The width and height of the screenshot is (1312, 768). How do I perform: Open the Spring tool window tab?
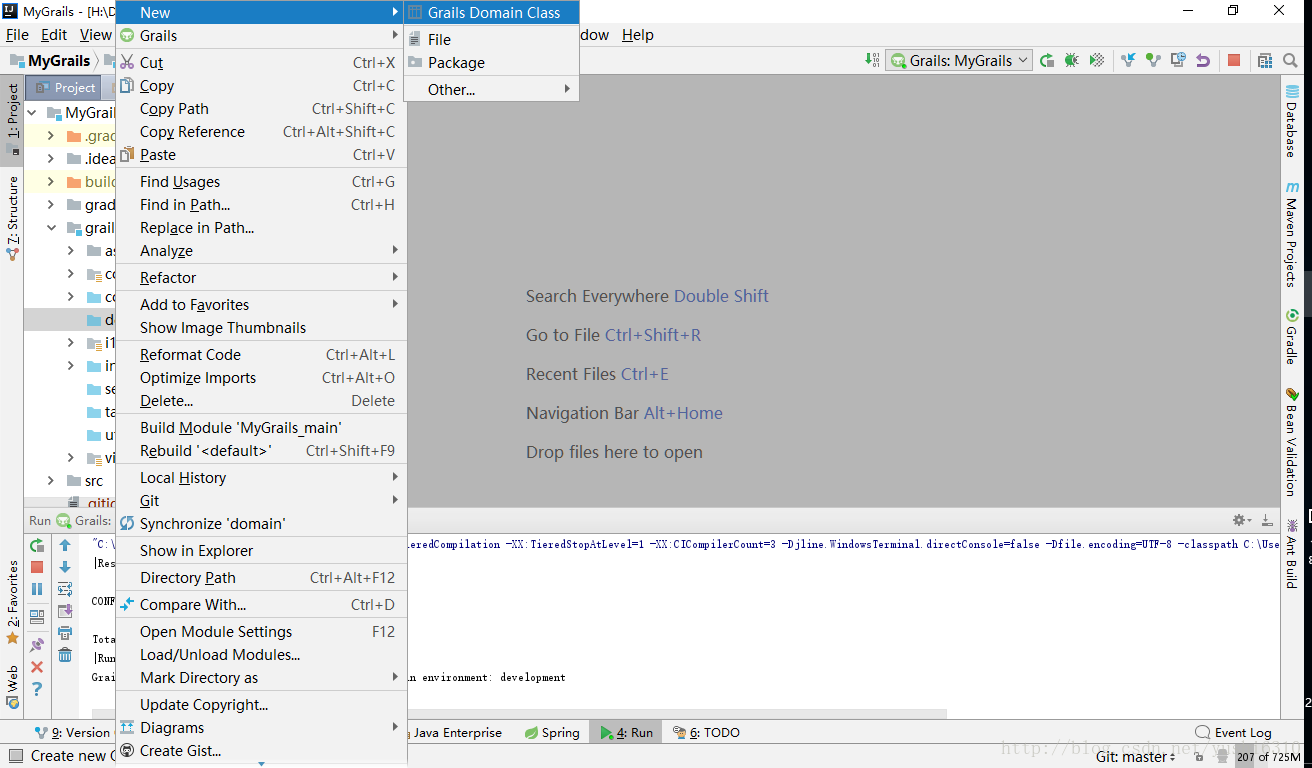point(552,732)
